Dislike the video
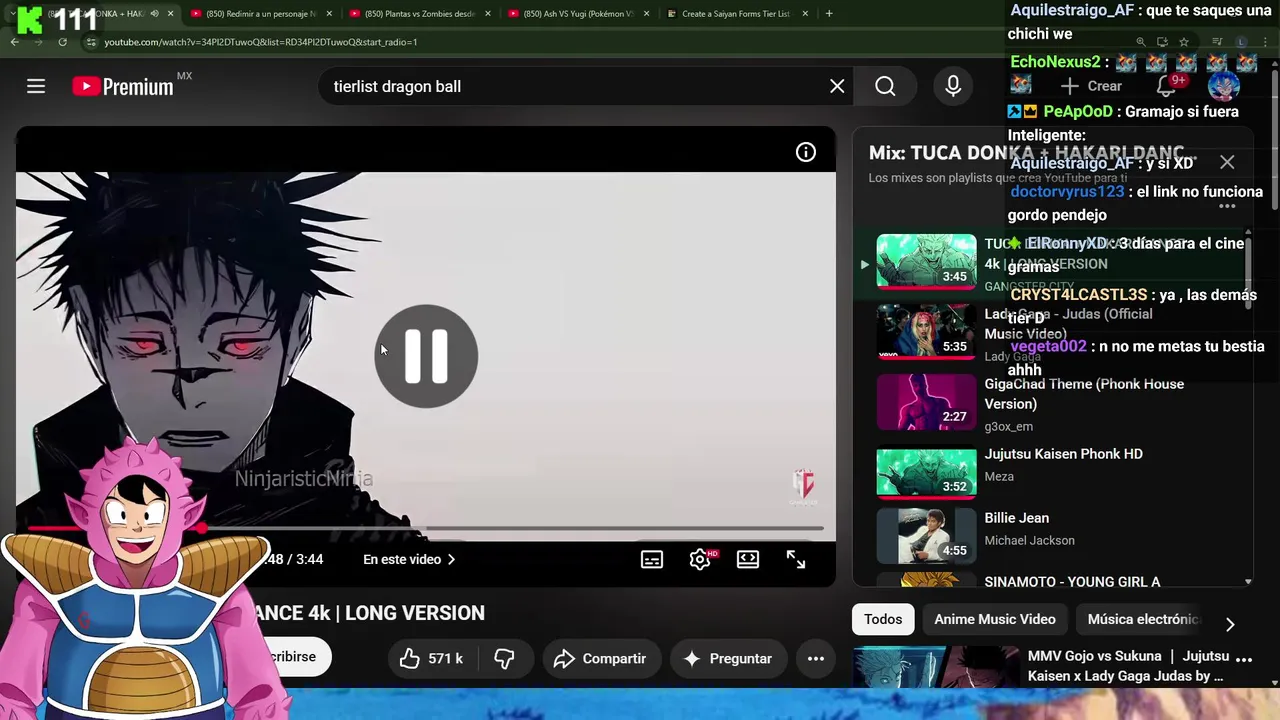The image size is (1280, 720). pos(504,658)
